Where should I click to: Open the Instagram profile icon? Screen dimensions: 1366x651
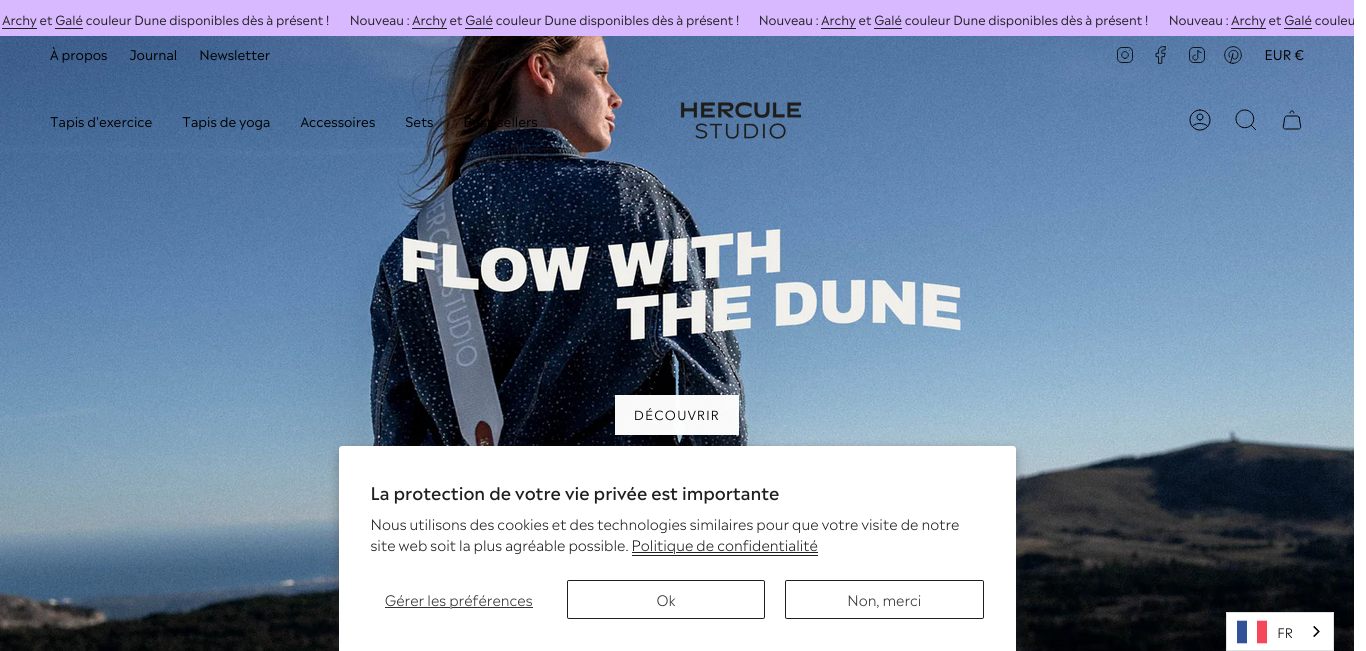coord(1125,55)
